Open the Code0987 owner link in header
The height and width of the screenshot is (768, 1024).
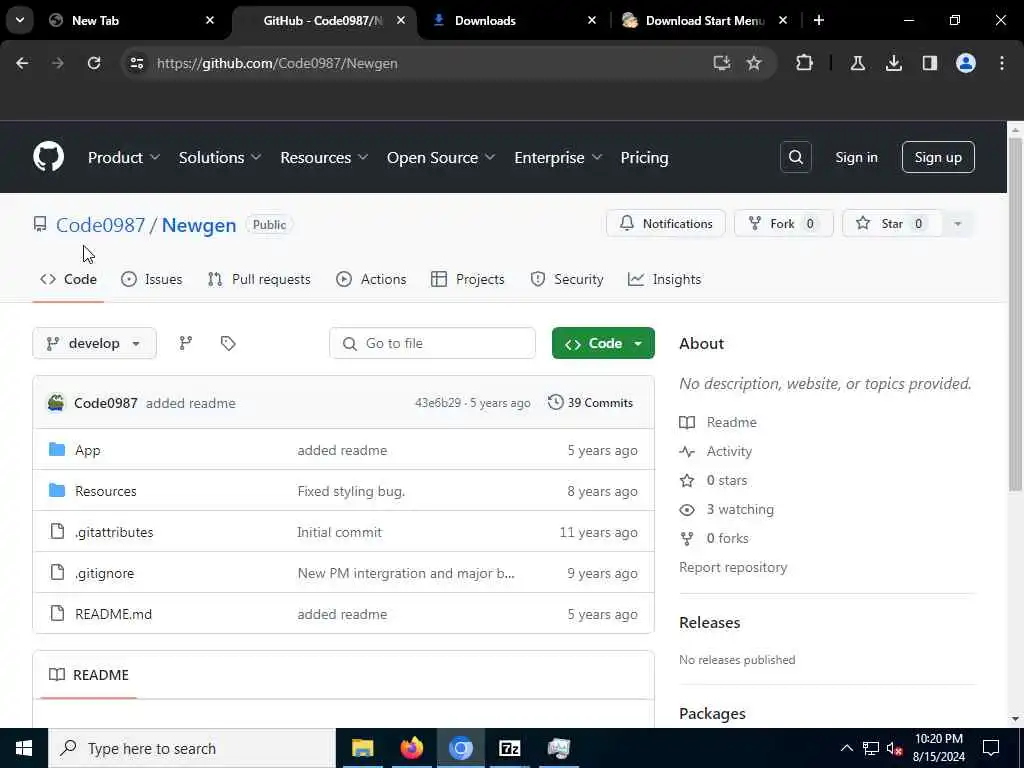pyautogui.click(x=101, y=225)
